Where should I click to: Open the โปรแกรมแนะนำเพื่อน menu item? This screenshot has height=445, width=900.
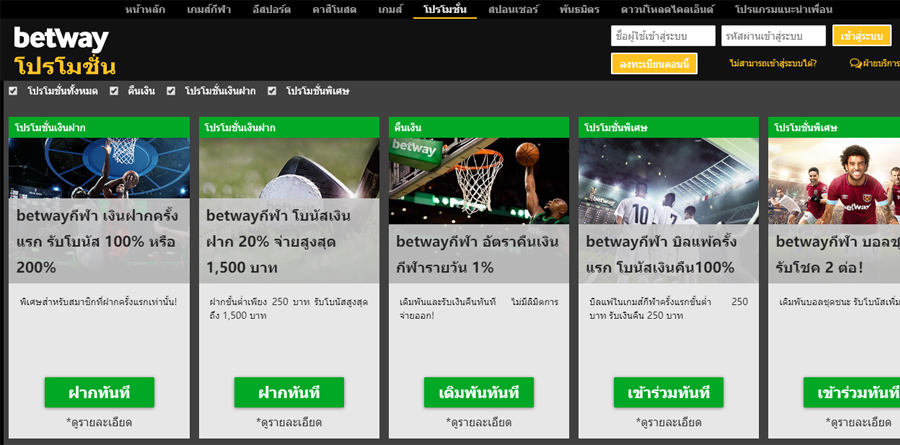pos(783,9)
